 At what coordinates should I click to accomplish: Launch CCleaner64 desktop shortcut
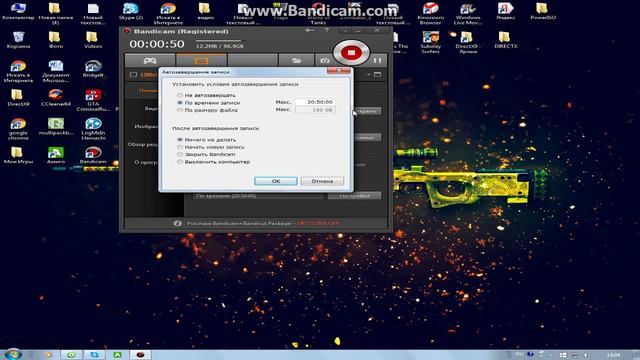click(x=56, y=98)
